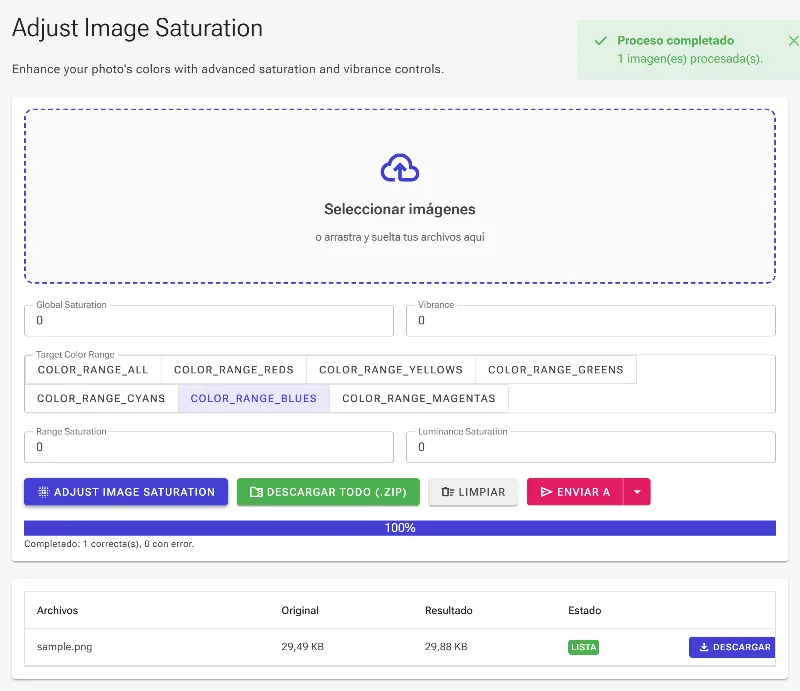800x691 pixels.
Task: Click the Seleccionar imágenes upload text
Action: (x=399, y=209)
